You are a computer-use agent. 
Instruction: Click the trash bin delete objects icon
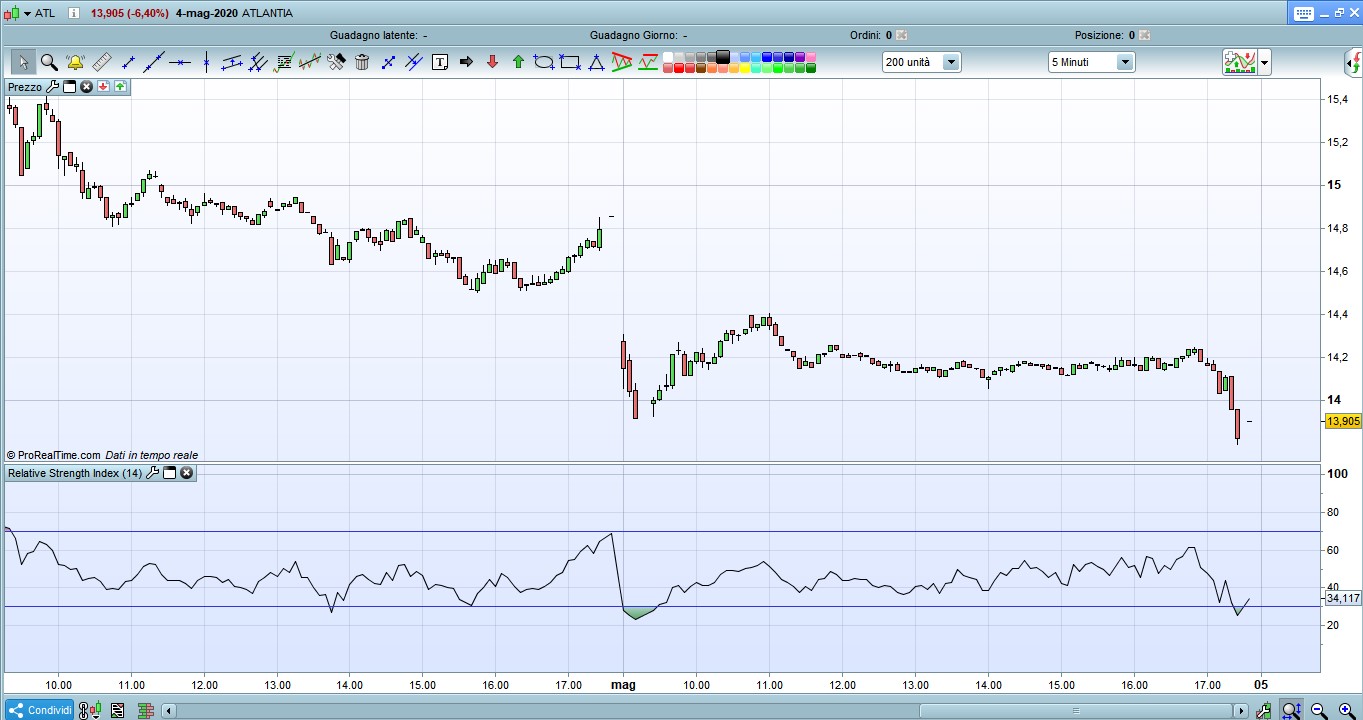click(x=362, y=62)
